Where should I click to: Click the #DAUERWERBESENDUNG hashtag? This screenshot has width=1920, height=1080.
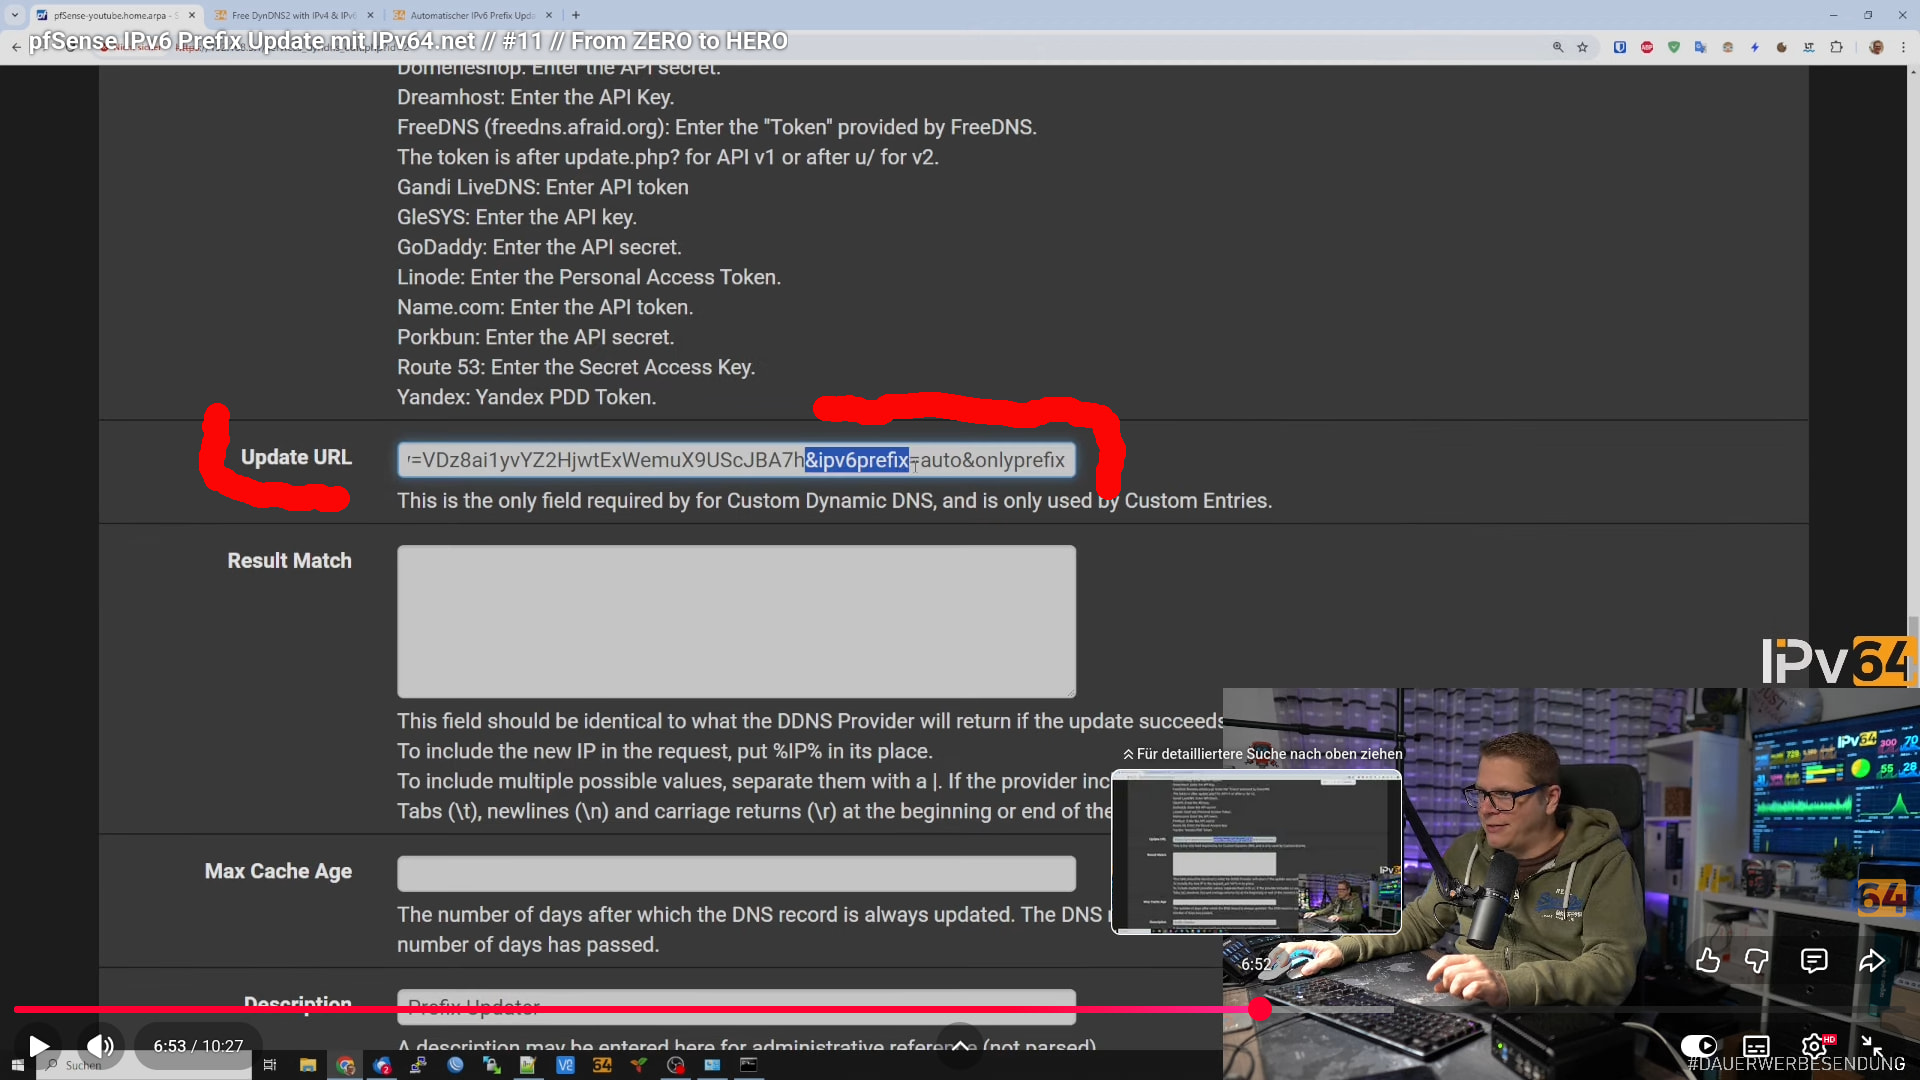[x=1796, y=1064]
